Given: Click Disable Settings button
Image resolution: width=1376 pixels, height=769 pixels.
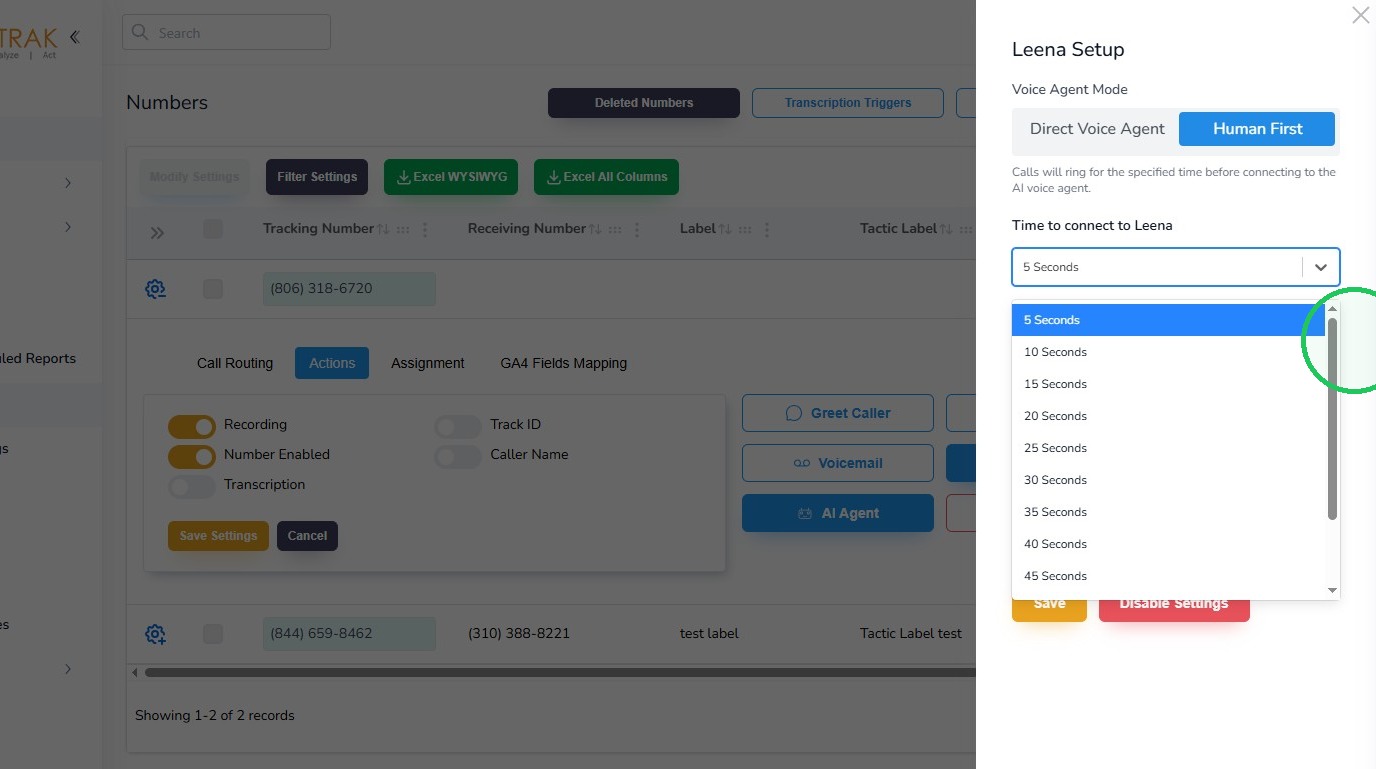Looking at the screenshot, I should [x=1174, y=604].
